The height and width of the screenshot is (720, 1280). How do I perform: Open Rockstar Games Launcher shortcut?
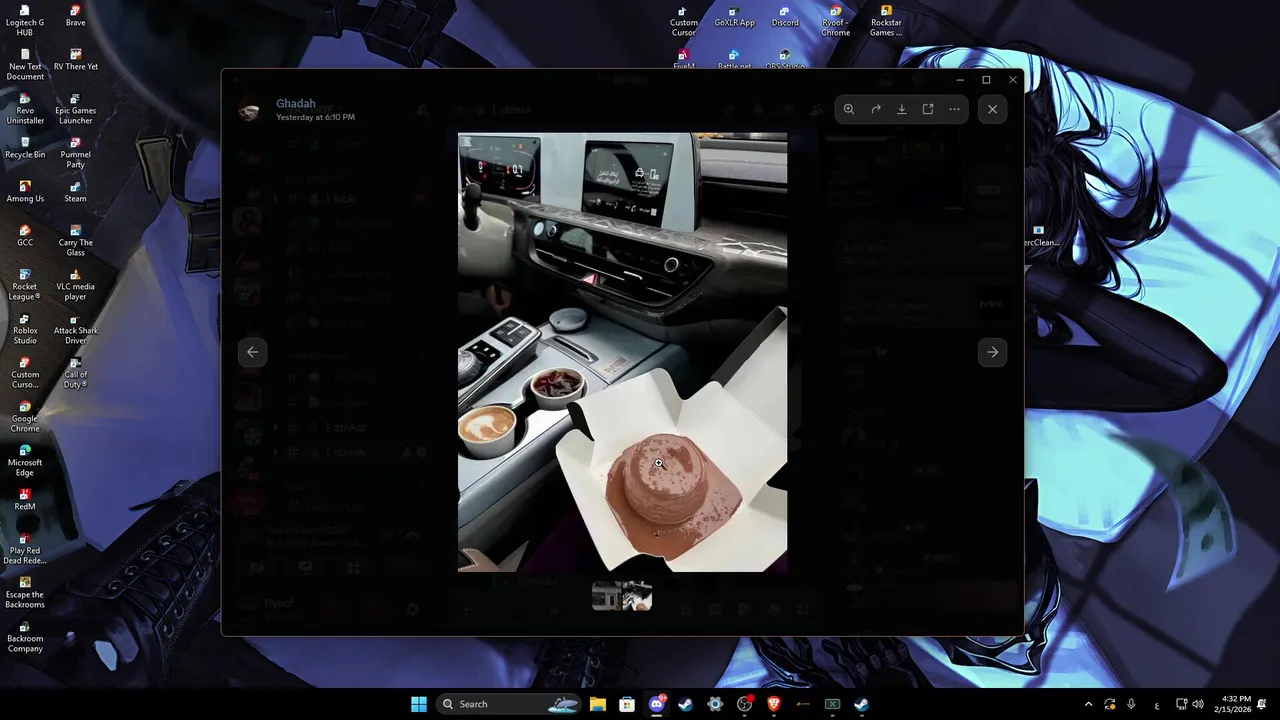tap(886, 20)
